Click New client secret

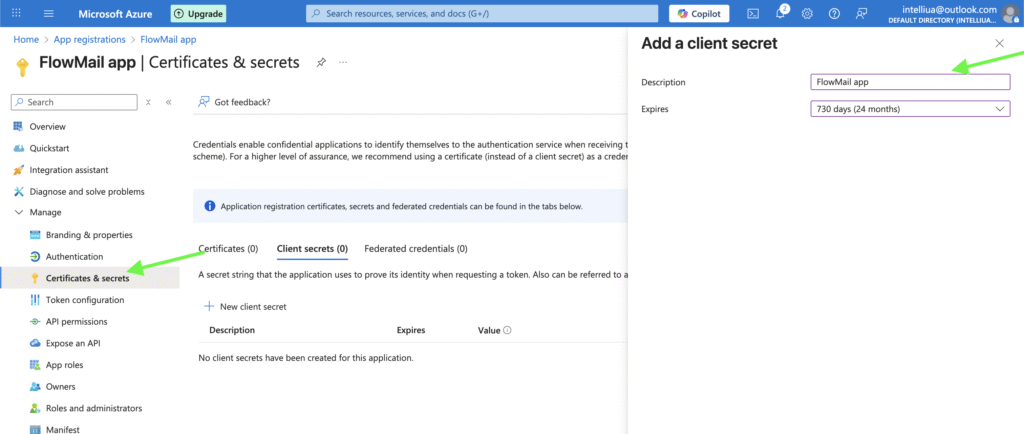[246, 306]
